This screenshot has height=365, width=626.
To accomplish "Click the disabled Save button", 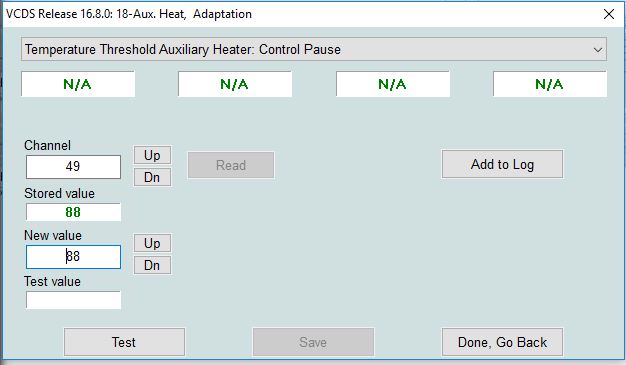I will click(313, 342).
